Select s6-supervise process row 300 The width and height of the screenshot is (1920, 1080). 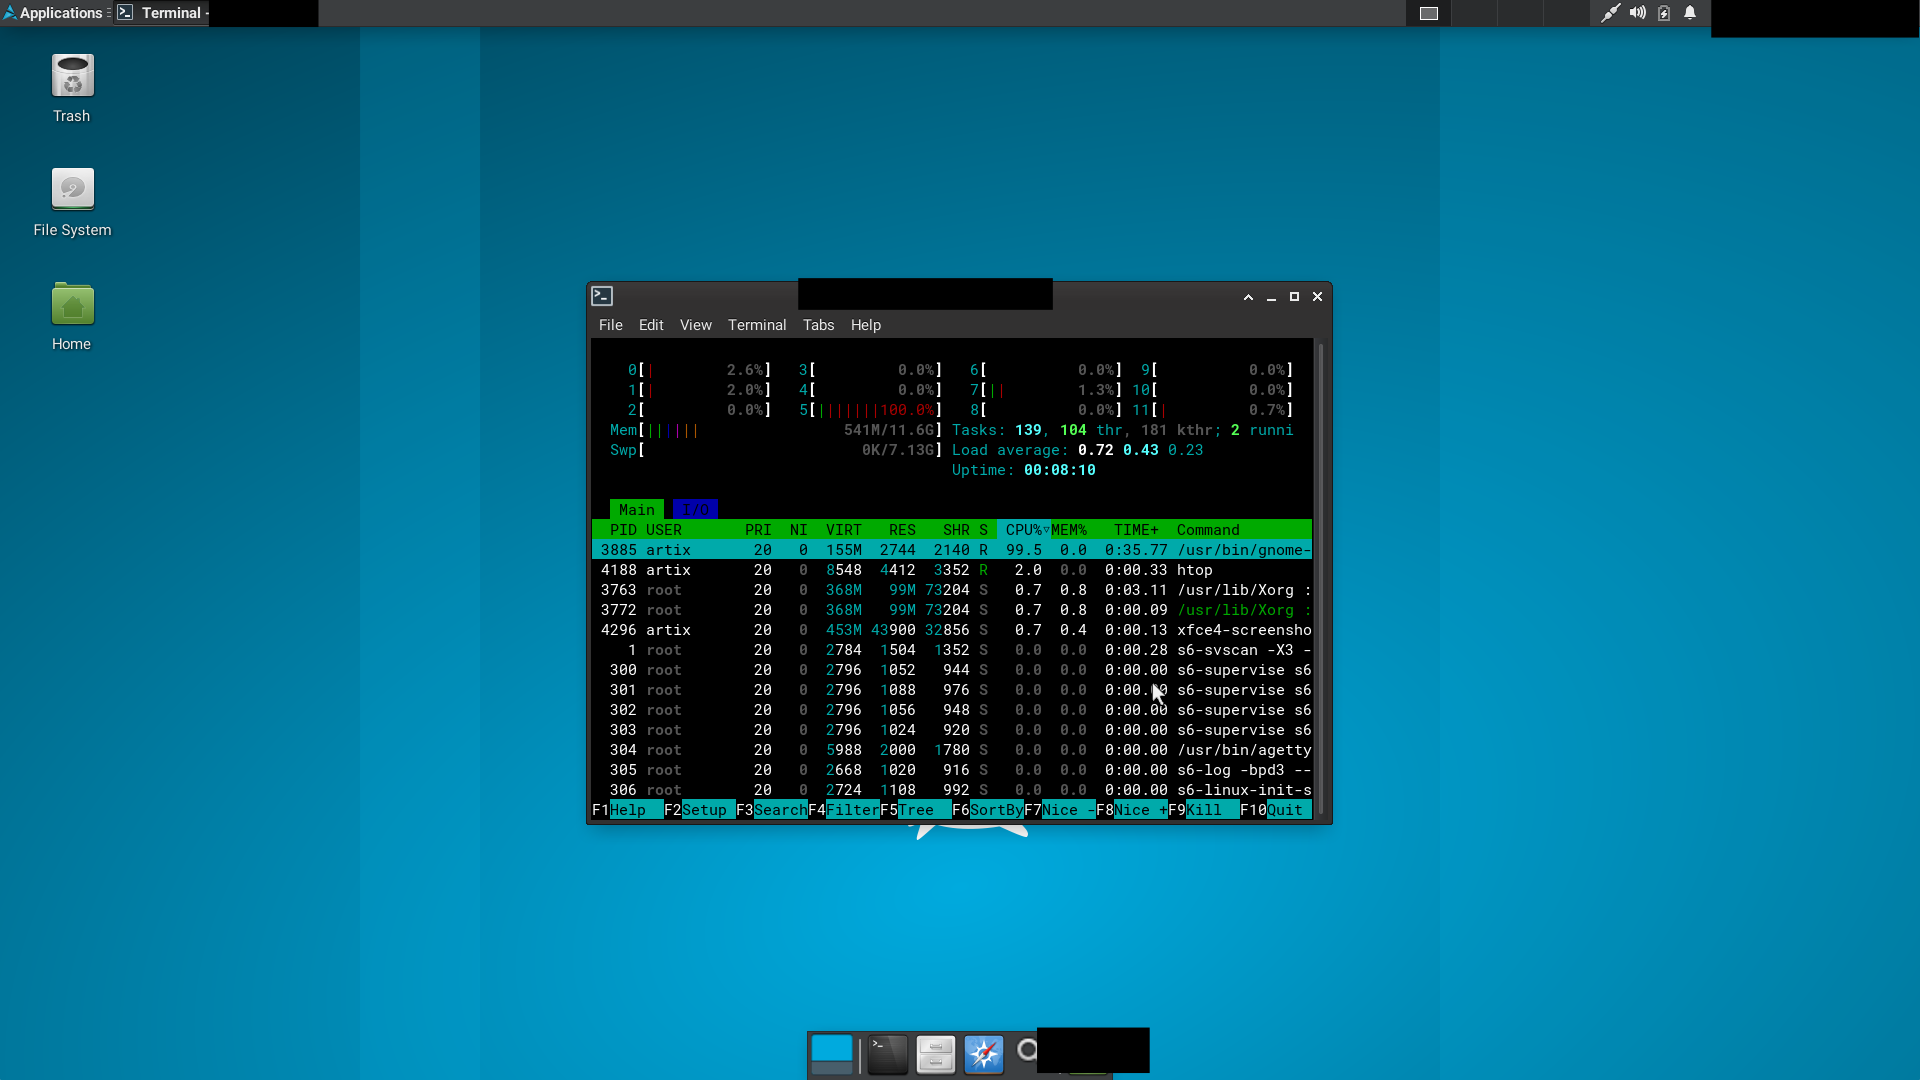click(x=952, y=670)
